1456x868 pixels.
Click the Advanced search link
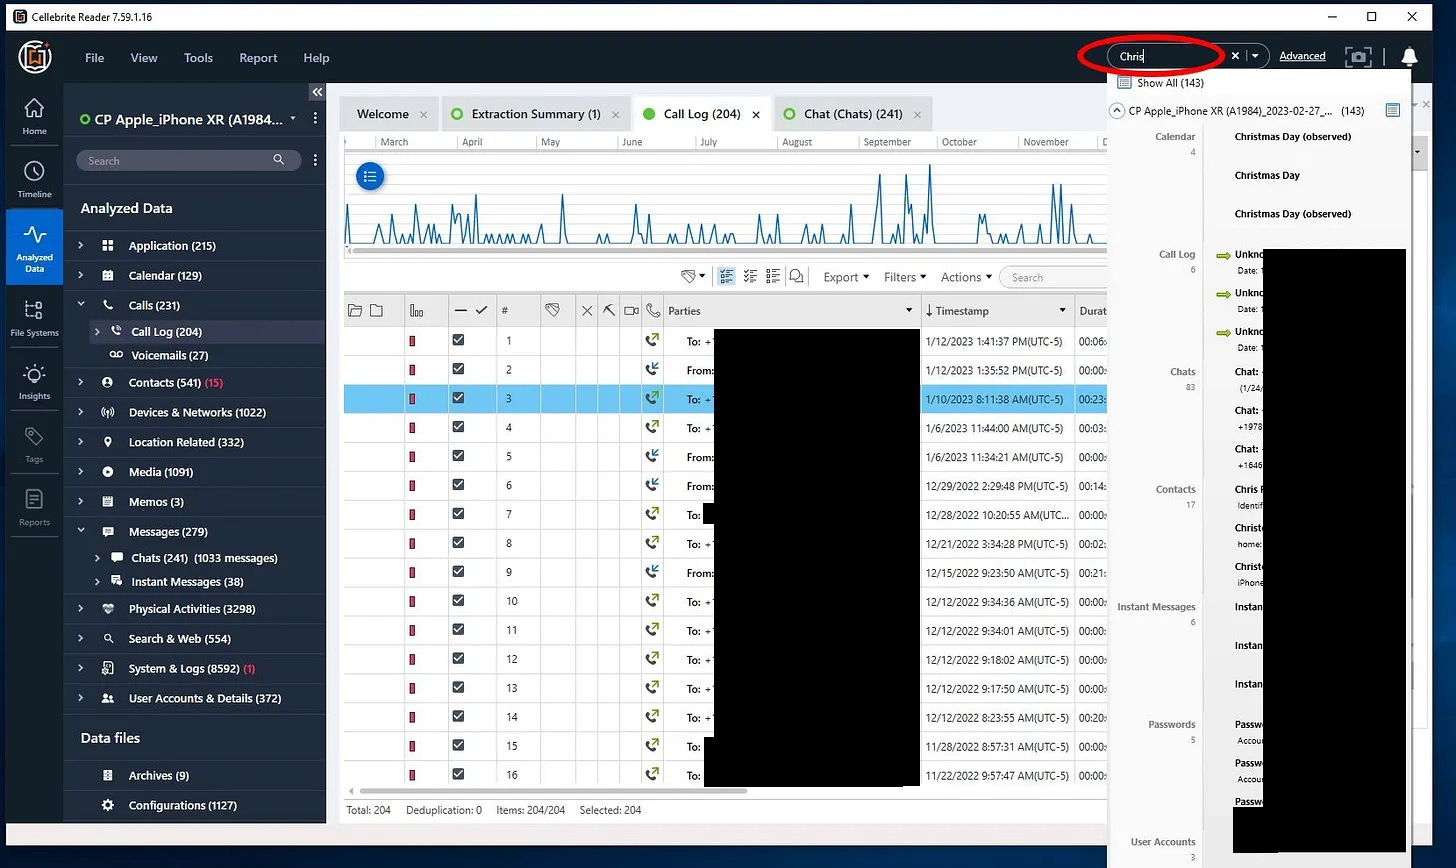point(1302,56)
